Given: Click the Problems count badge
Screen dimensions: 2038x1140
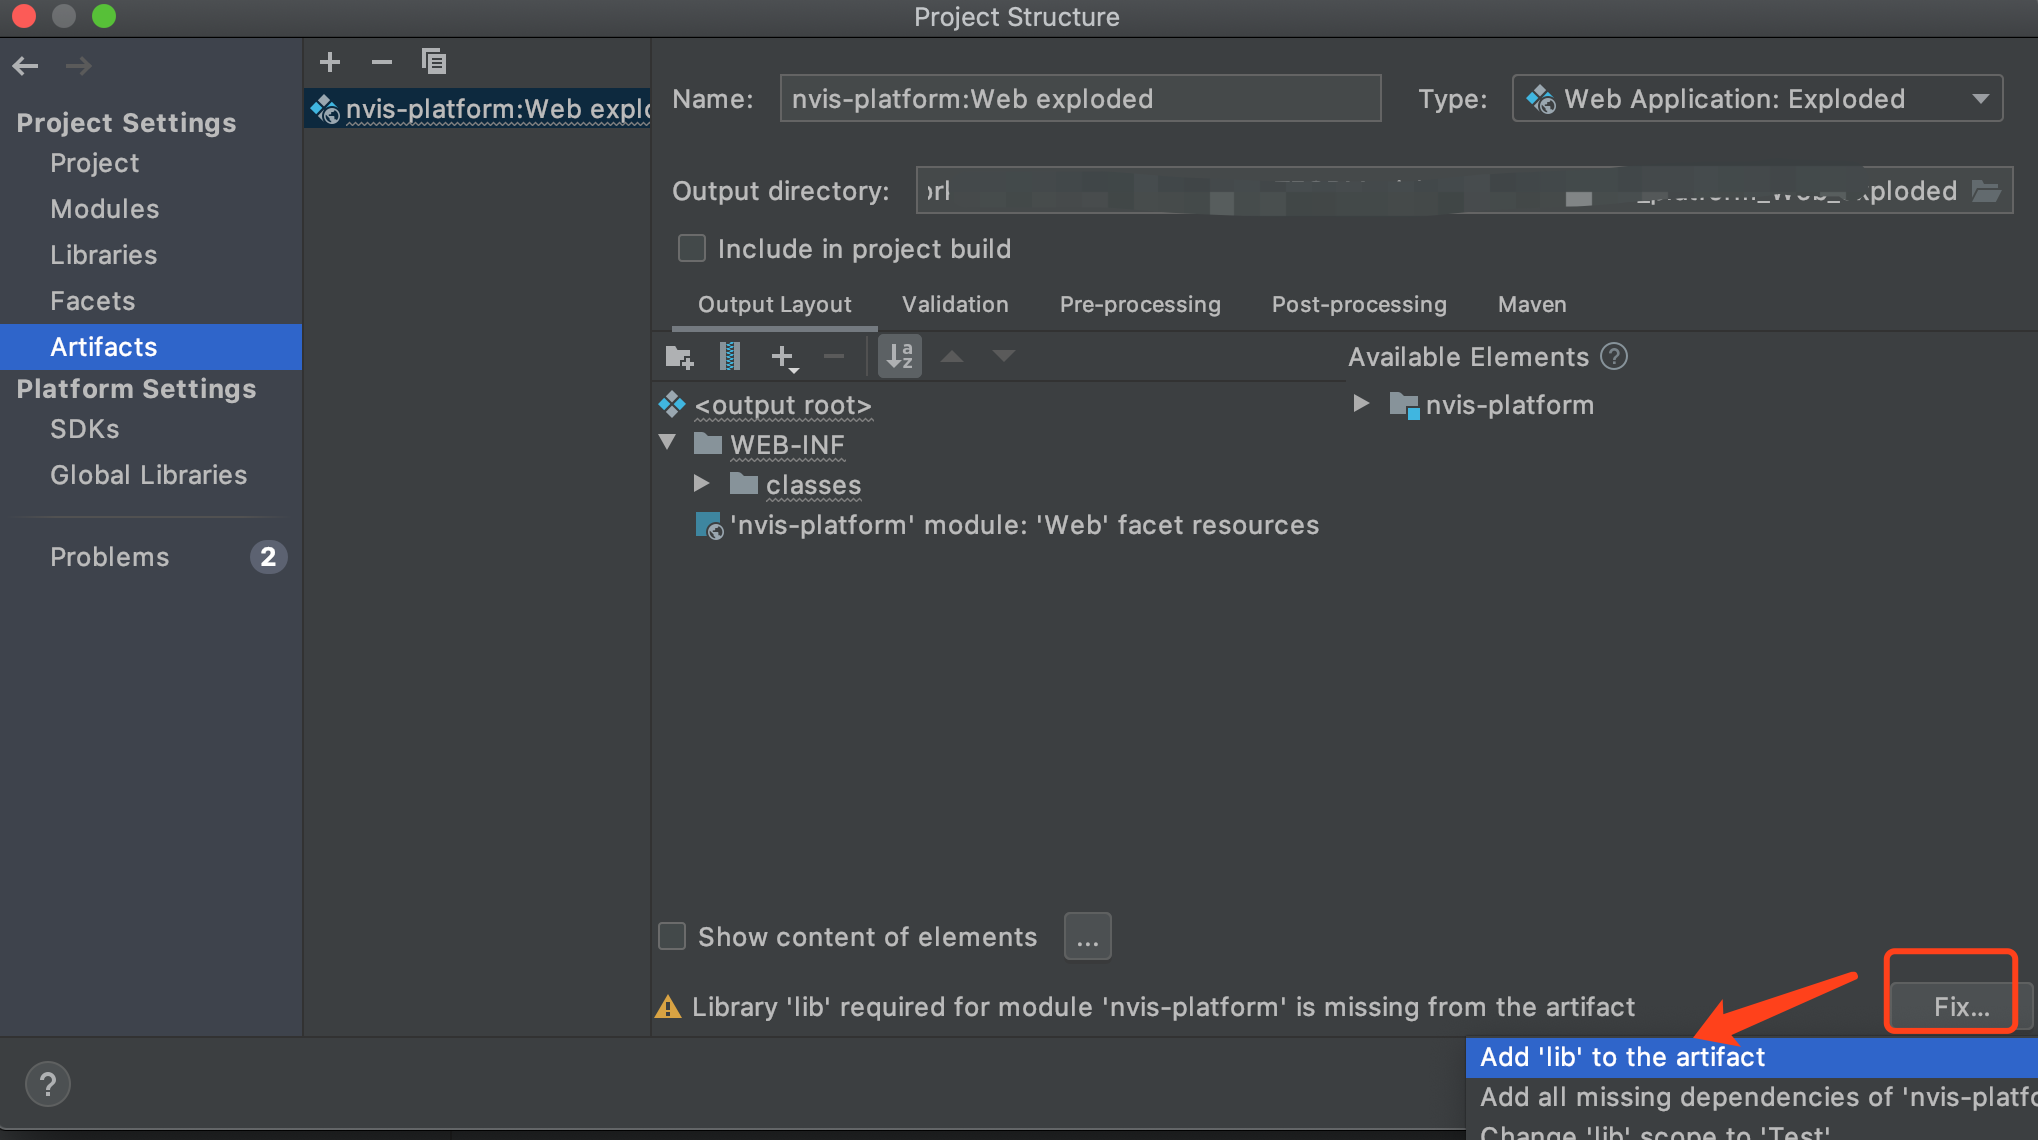Looking at the screenshot, I should click(268, 557).
